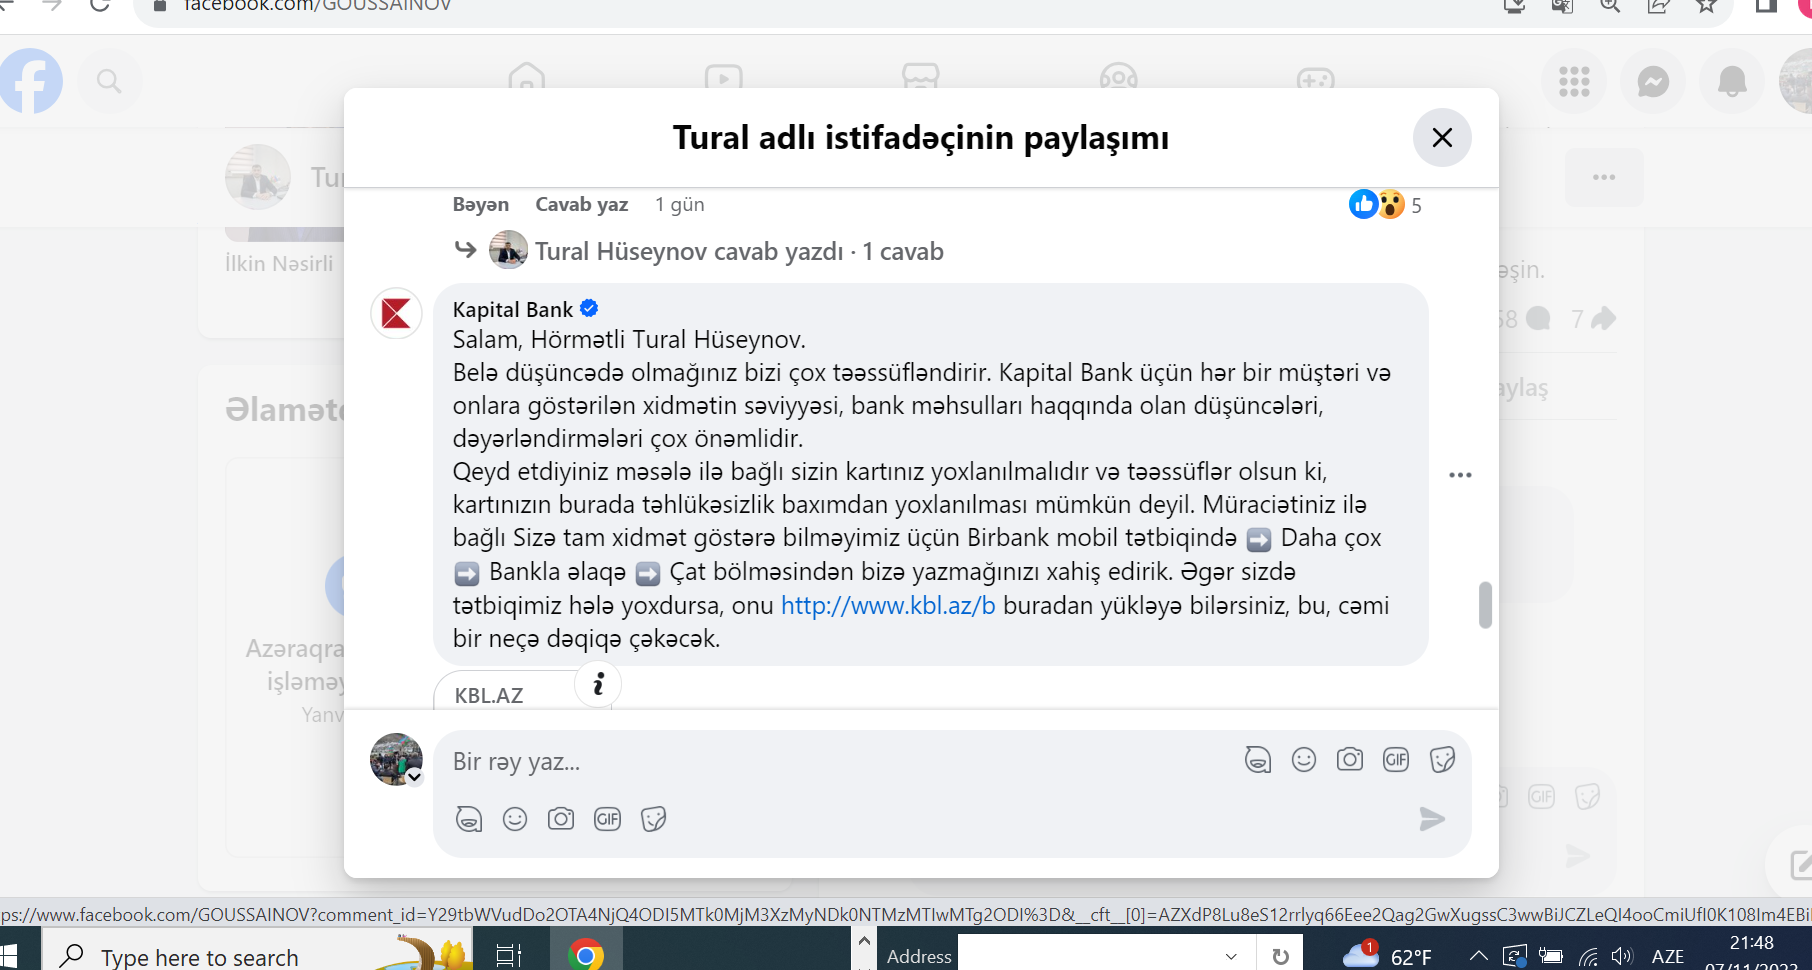Open the Facebook search magnifier
Image resolution: width=1812 pixels, height=970 pixels.
click(x=109, y=81)
